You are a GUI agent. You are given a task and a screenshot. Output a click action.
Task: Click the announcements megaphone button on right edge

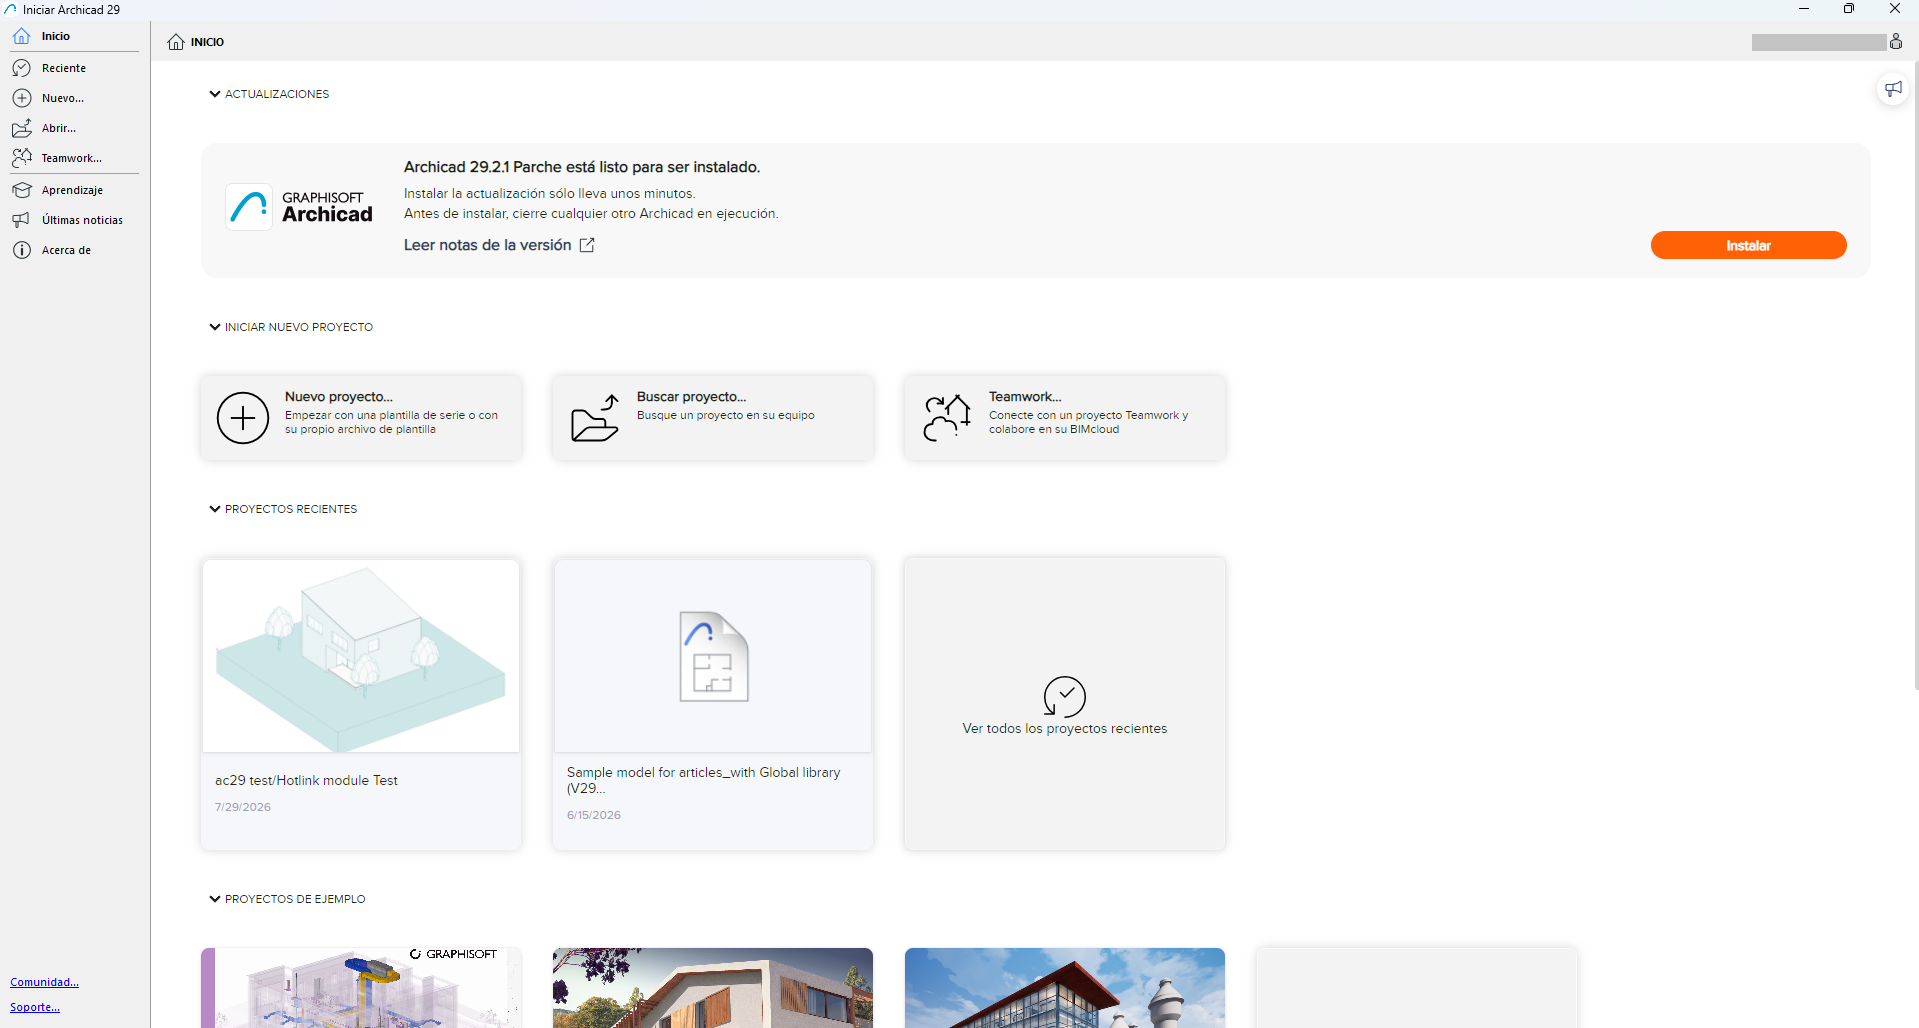[1893, 89]
